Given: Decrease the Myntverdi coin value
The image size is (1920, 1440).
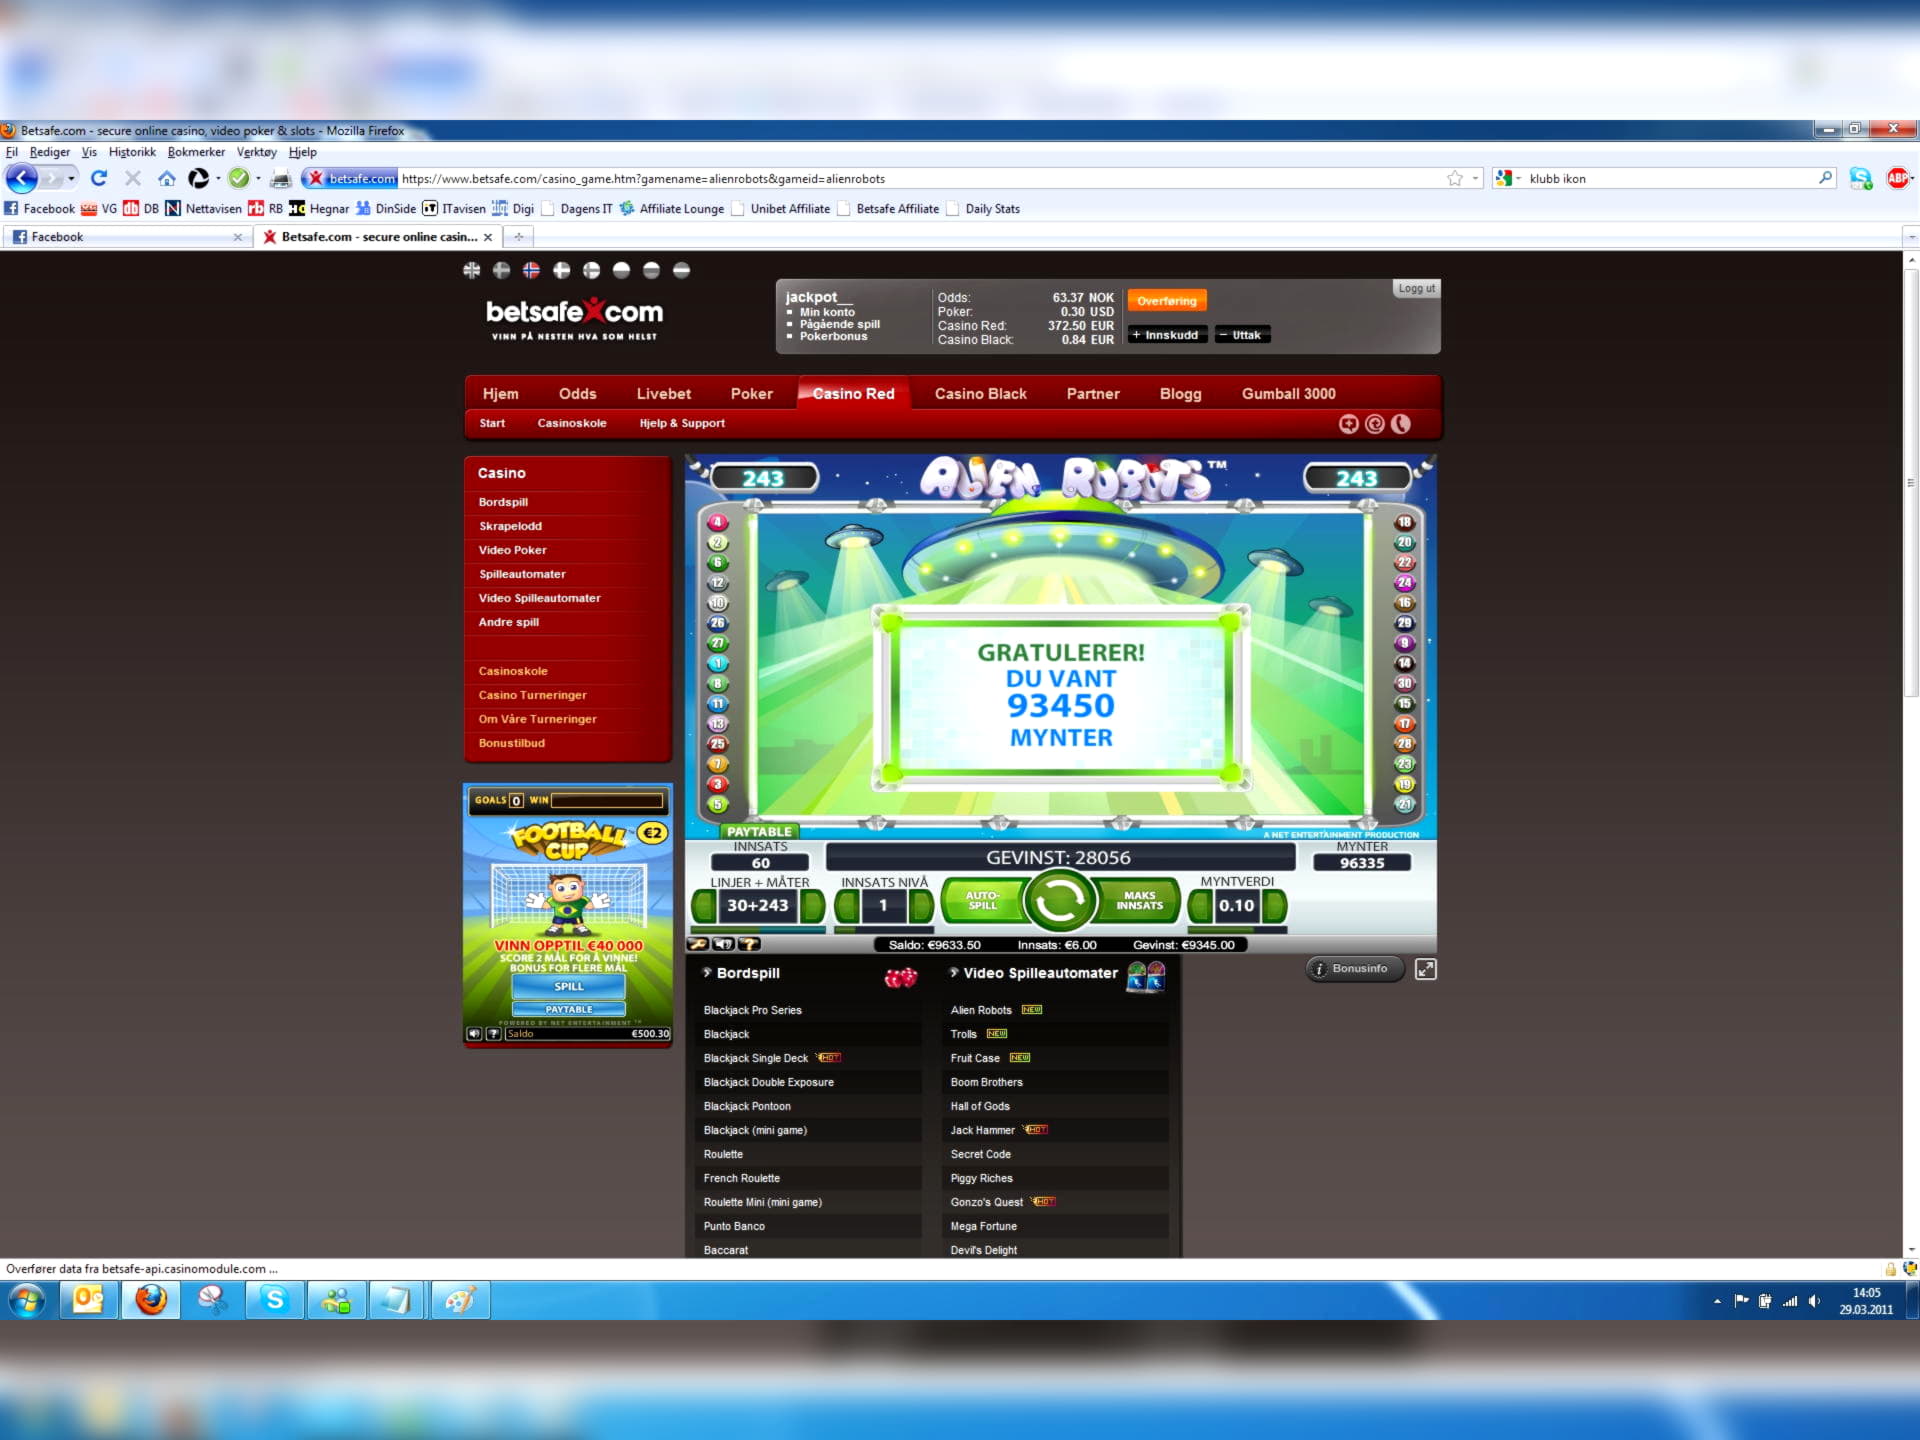Looking at the screenshot, I should coord(1199,905).
